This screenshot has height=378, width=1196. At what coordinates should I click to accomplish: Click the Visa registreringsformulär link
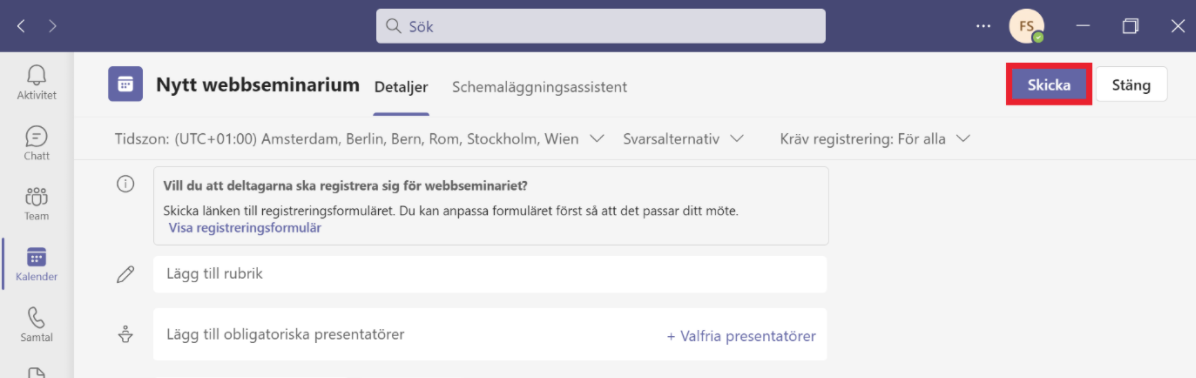pyautogui.click(x=245, y=228)
